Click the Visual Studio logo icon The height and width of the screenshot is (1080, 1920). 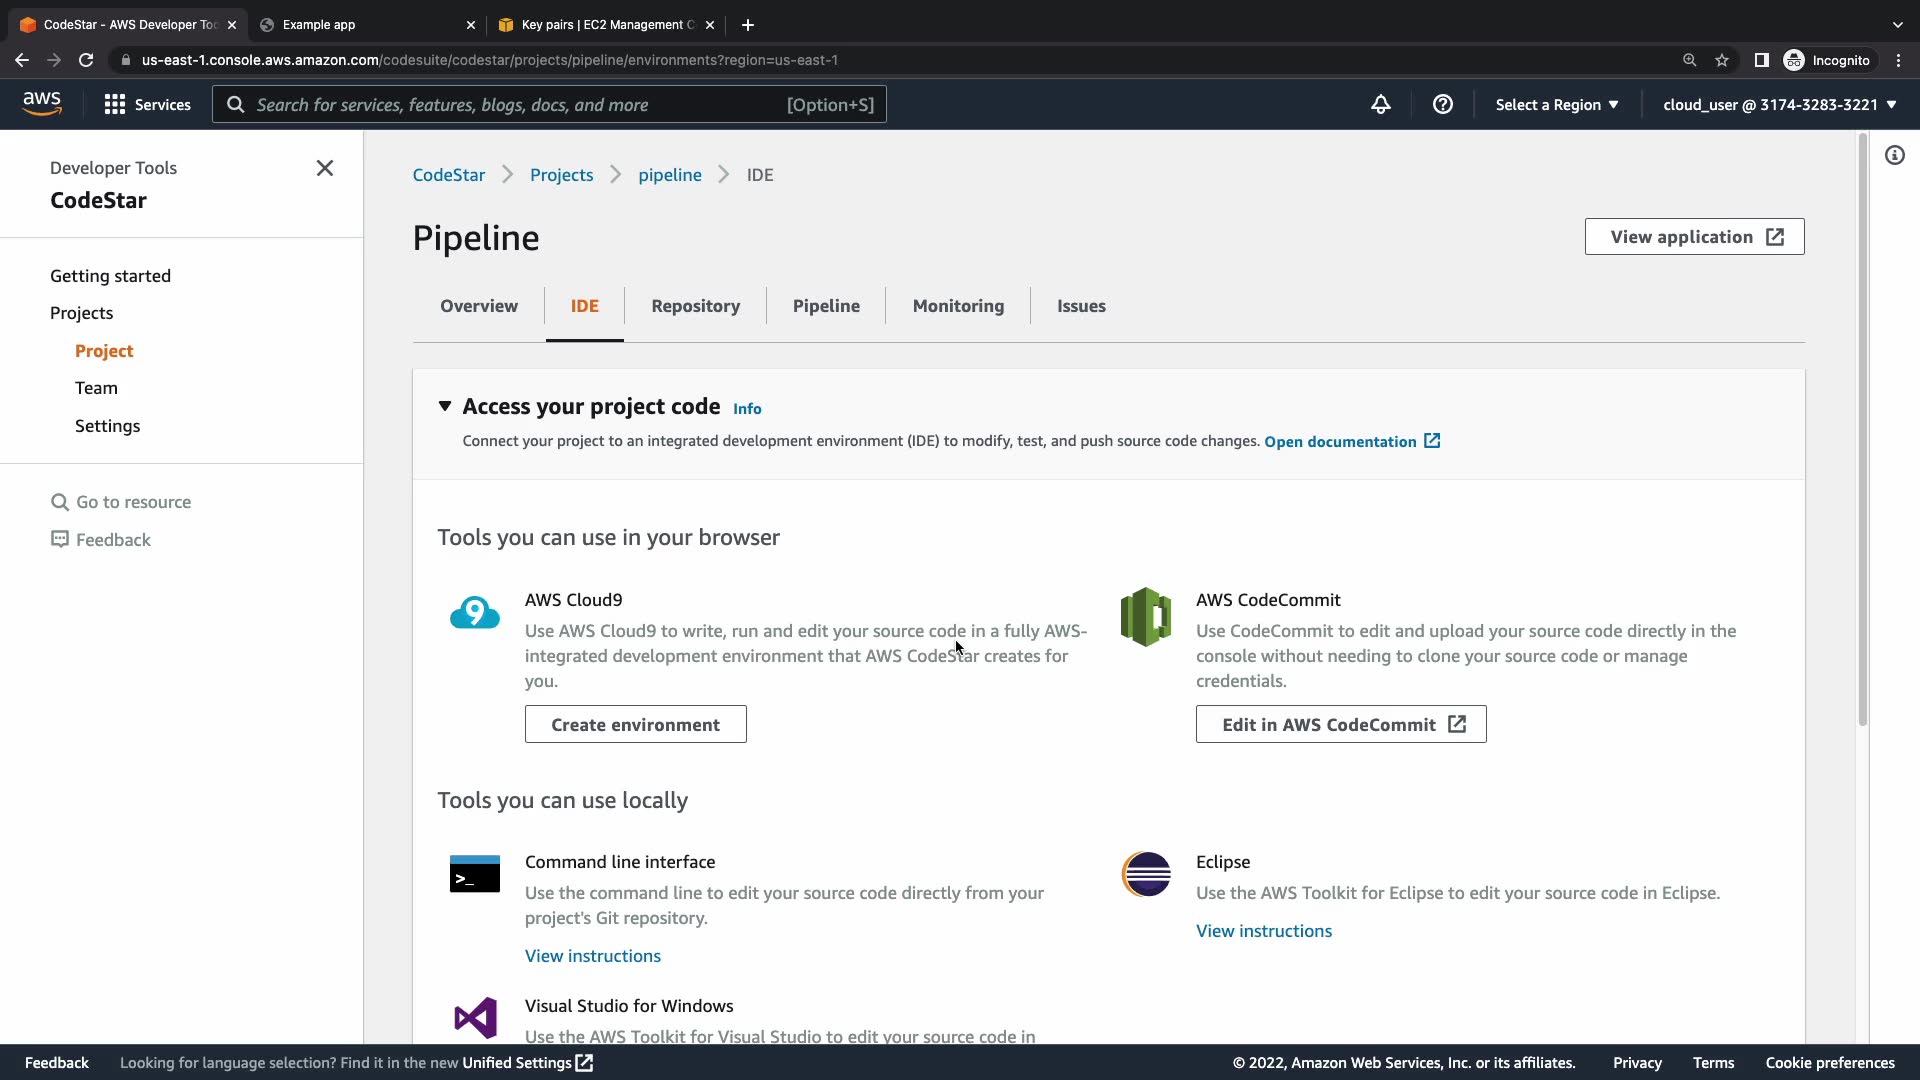[475, 1018]
